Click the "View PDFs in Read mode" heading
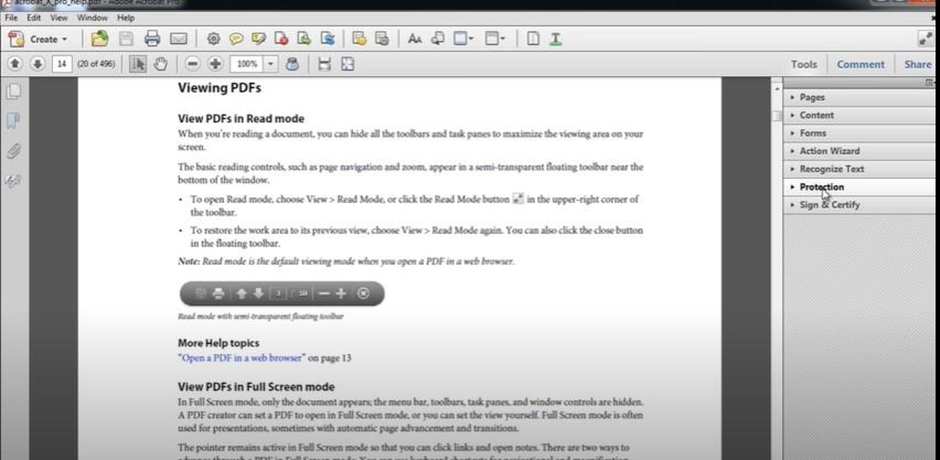This screenshot has width=940, height=460. tap(241, 119)
